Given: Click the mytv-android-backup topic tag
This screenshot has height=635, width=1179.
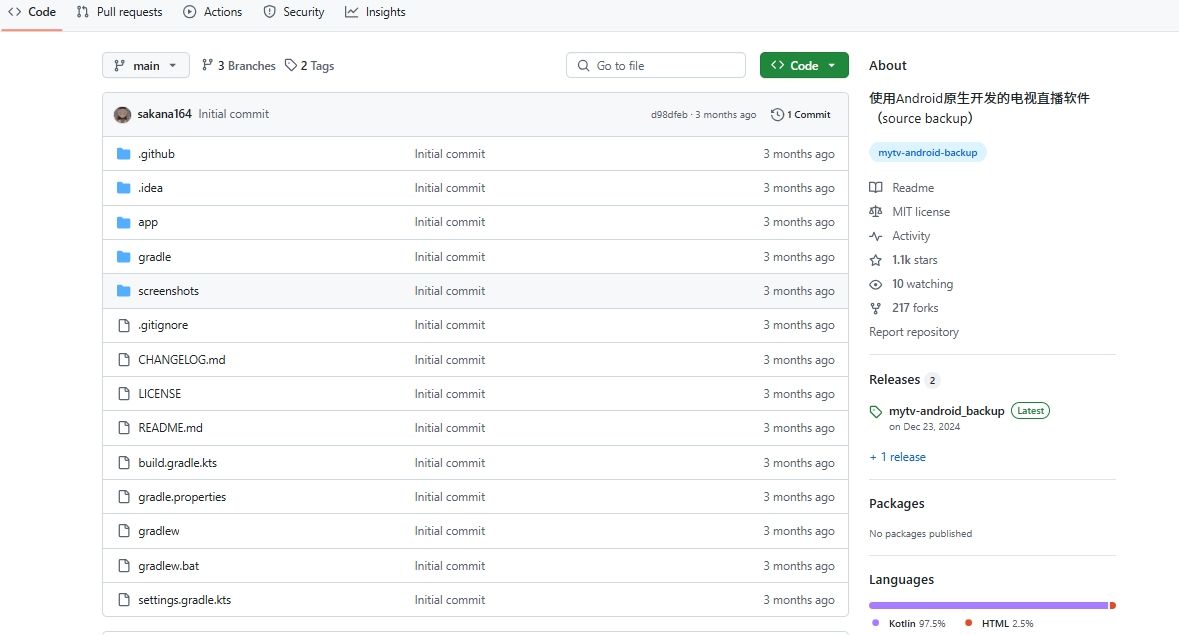Looking at the screenshot, I should click(x=928, y=153).
